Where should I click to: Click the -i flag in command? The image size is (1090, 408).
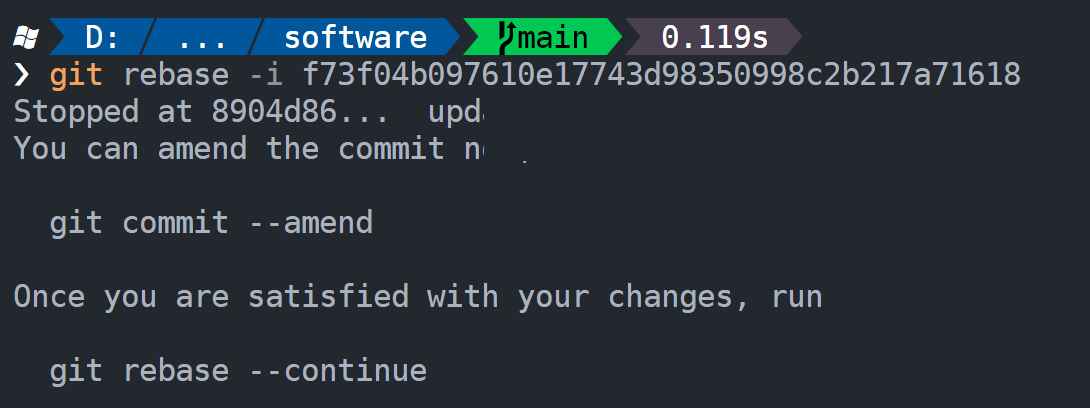tap(266, 74)
